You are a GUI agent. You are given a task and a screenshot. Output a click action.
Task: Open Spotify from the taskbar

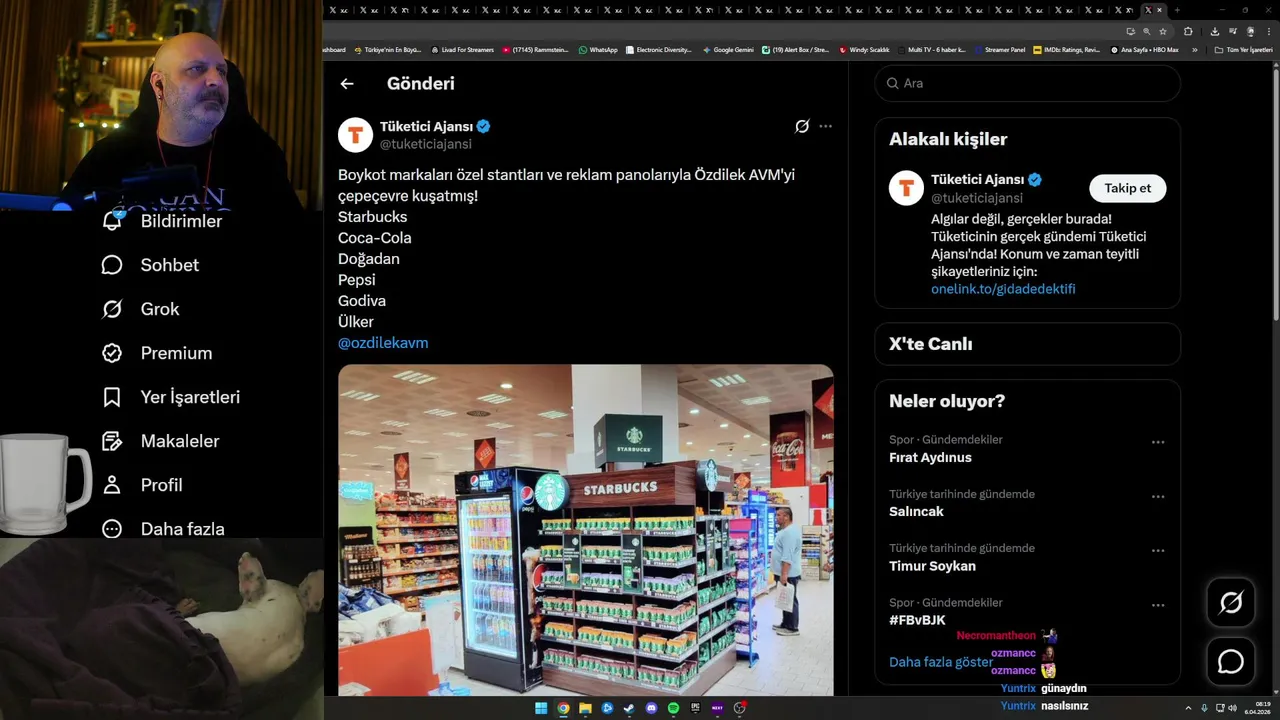673,708
